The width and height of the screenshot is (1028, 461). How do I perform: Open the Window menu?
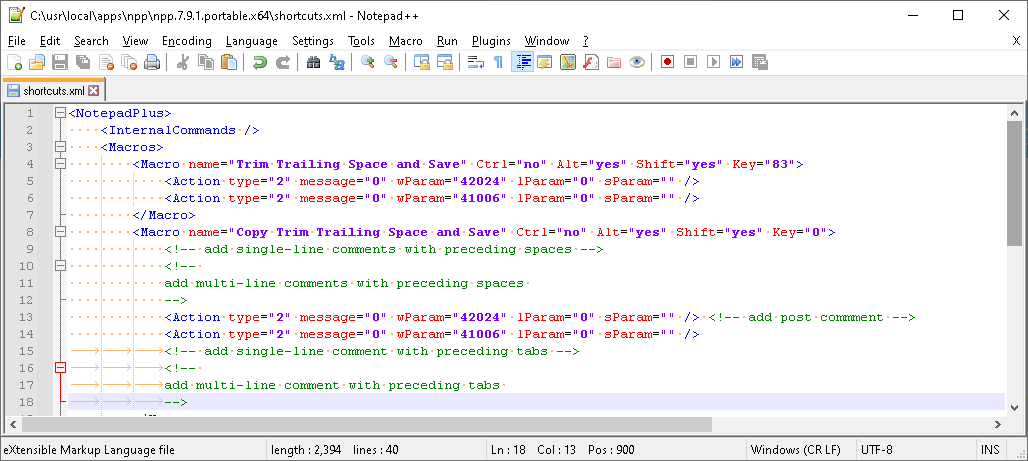click(547, 41)
